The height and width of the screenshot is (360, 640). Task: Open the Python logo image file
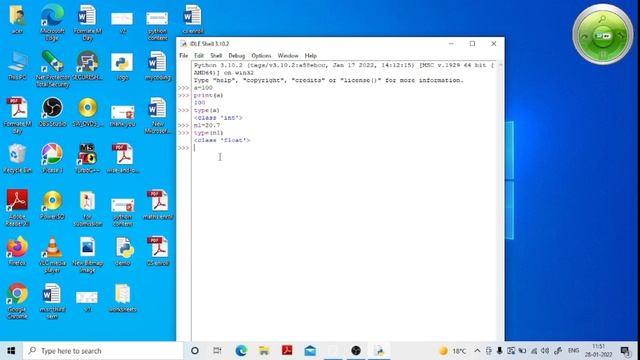(122, 66)
